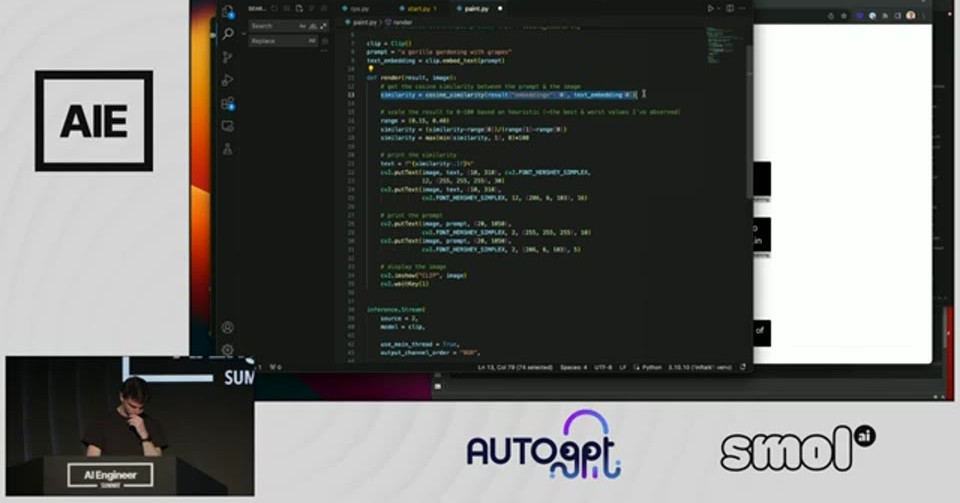Open the editor More Actions ellipsis menu

click(x=743, y=9)
